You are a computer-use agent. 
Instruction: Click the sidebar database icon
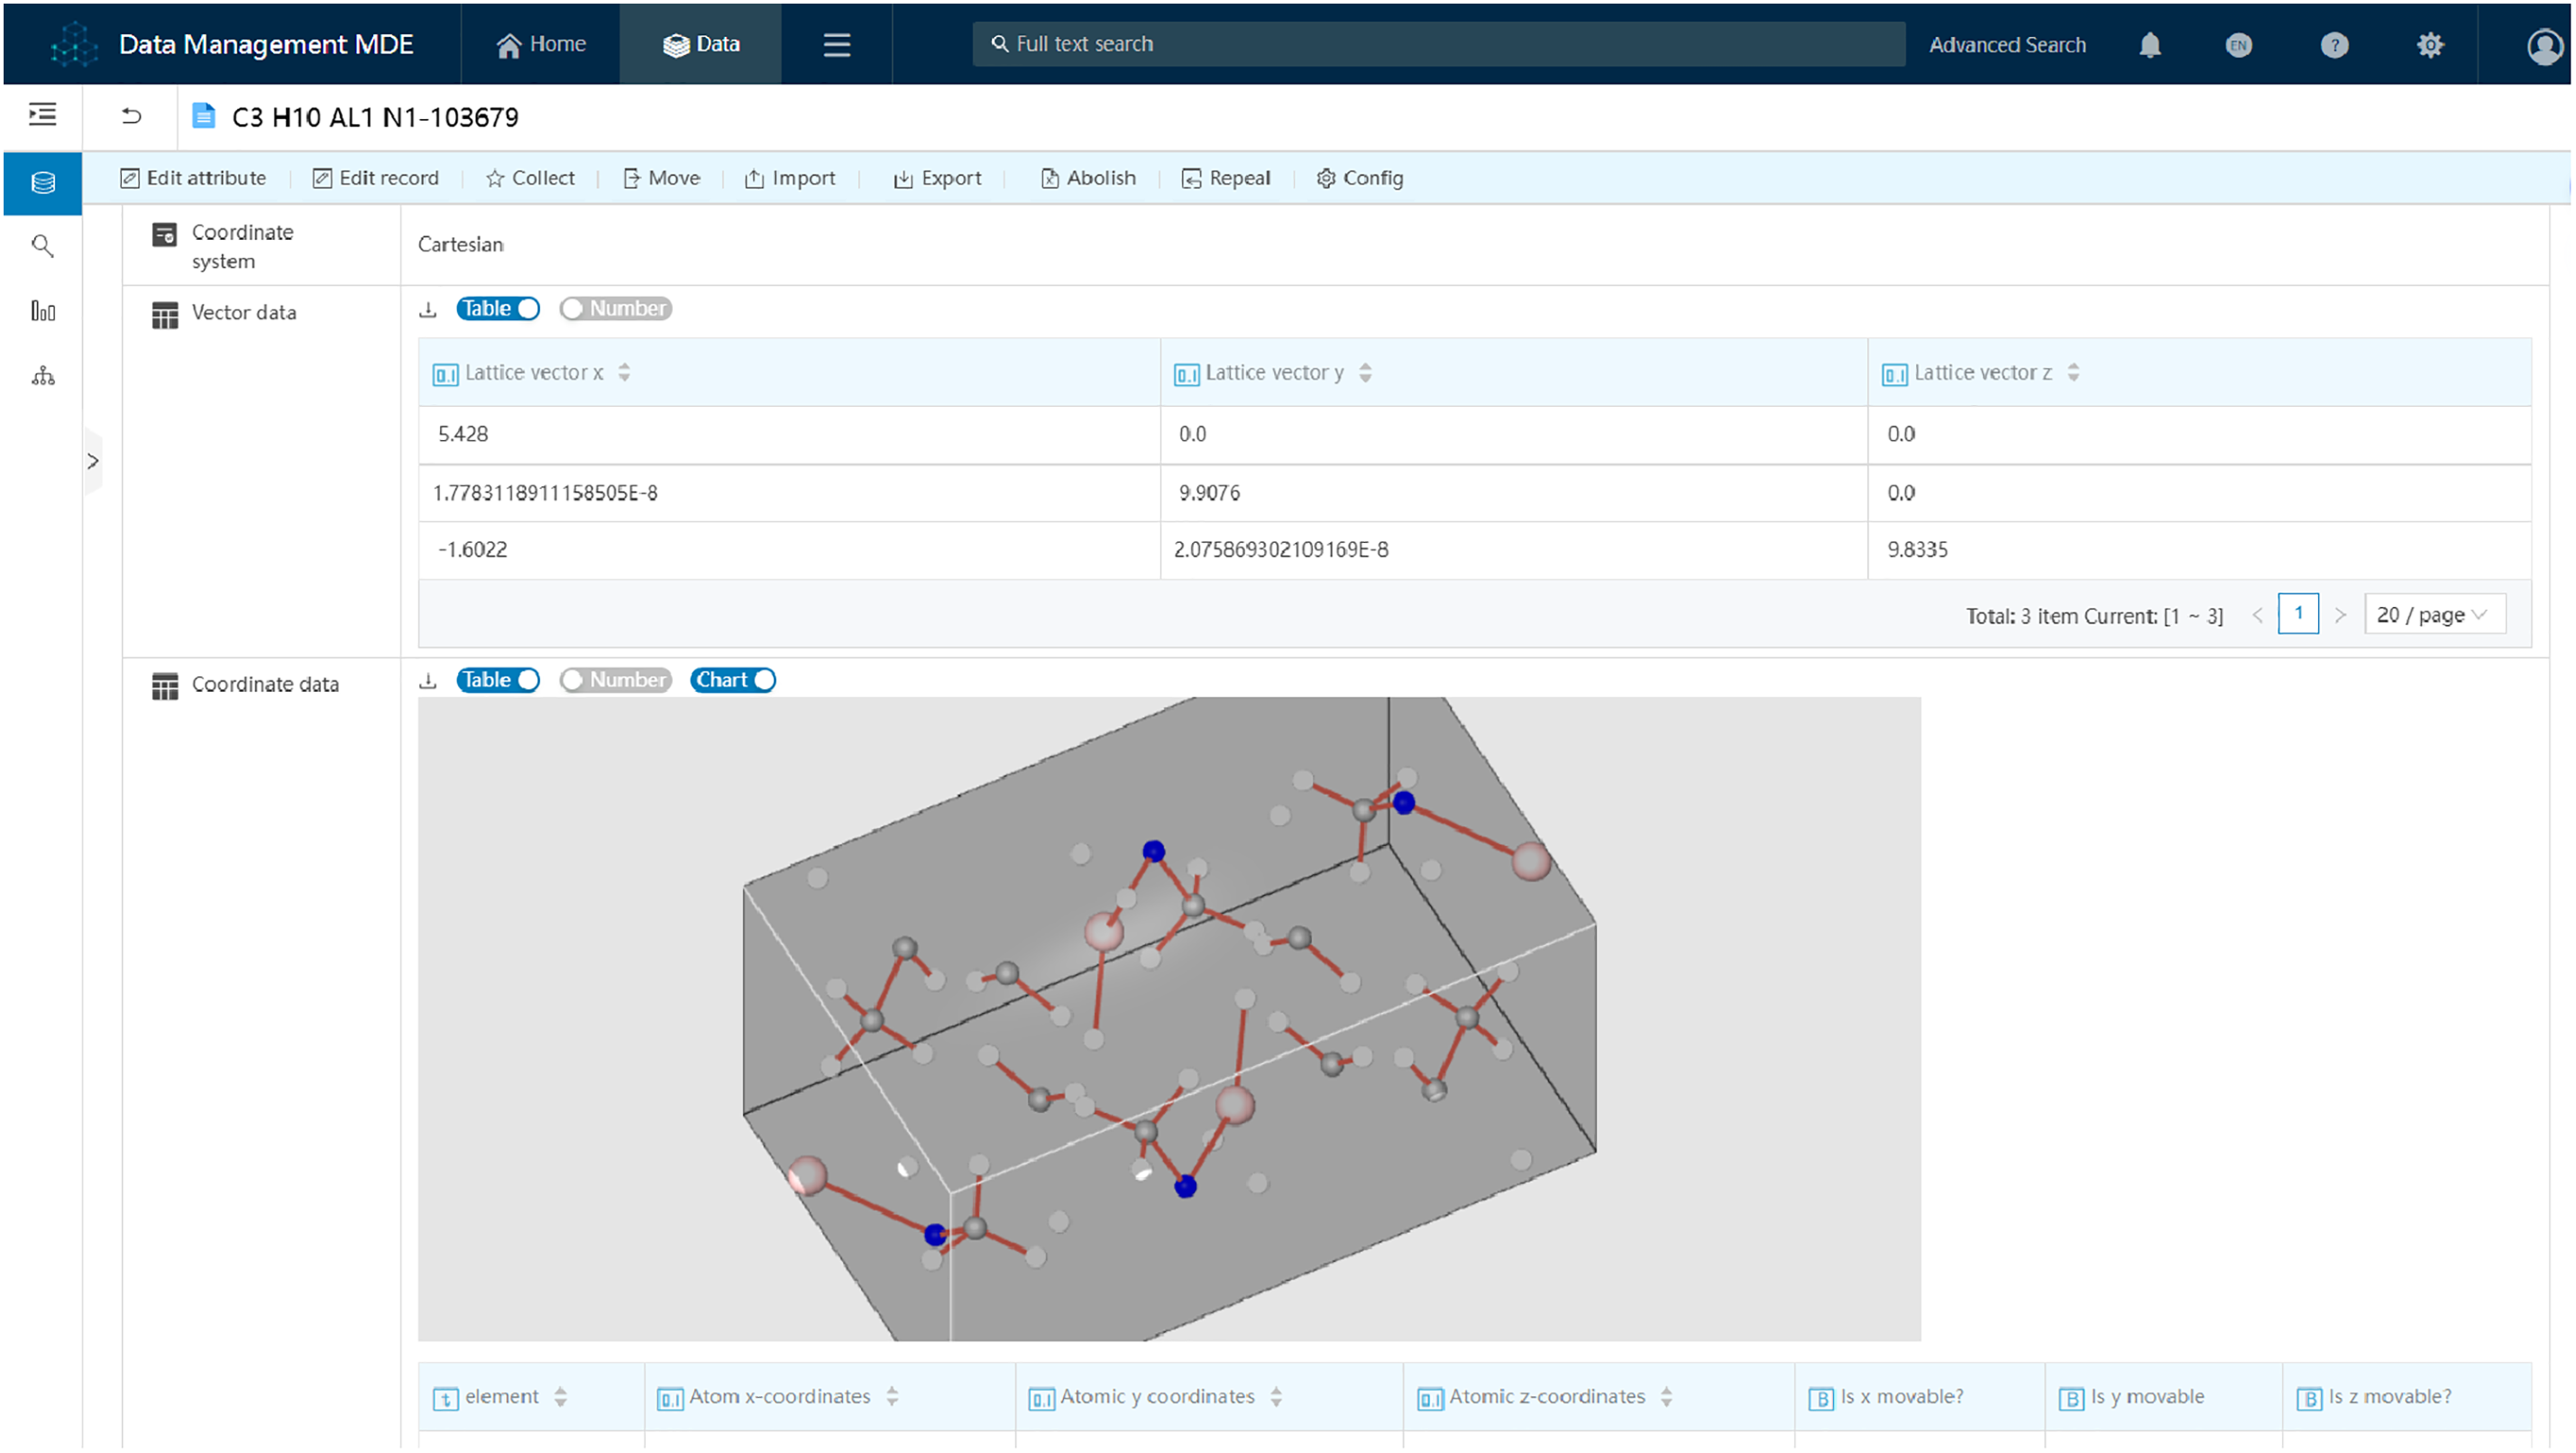click(42, 183)
